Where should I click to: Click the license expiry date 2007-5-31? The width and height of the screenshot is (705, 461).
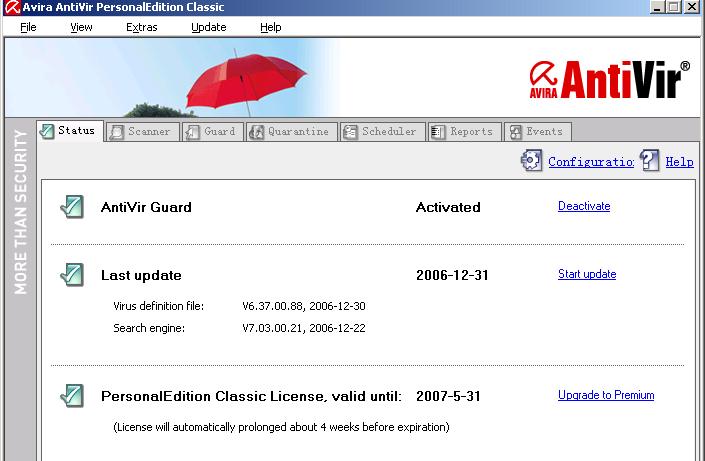click(448, 396)
